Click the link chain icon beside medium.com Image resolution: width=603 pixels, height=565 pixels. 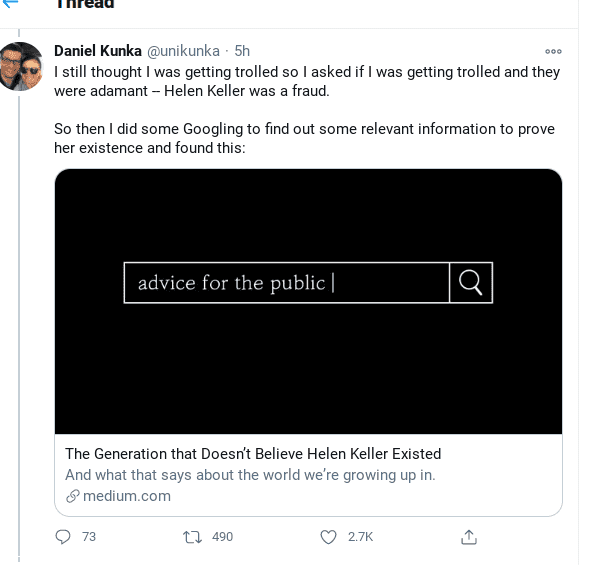pyautogui.click(x=72, y=496)
